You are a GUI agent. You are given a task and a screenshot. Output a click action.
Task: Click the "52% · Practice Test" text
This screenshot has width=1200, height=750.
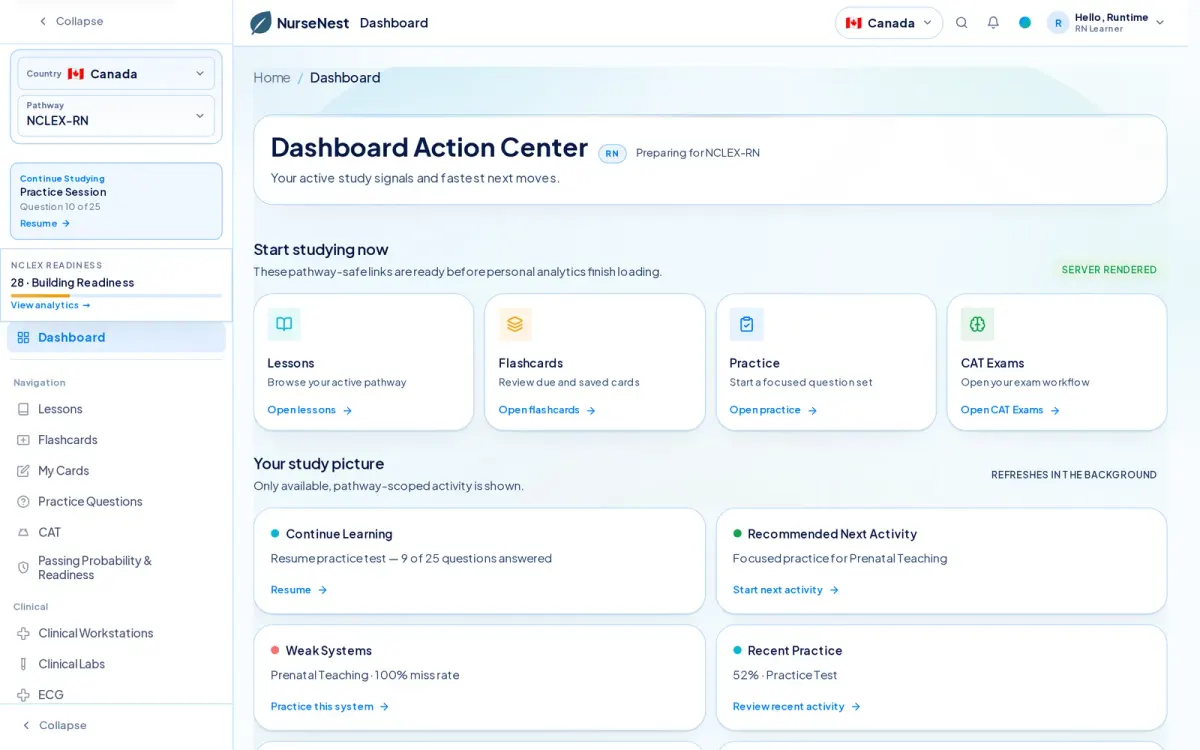click(x=785, y=675)
